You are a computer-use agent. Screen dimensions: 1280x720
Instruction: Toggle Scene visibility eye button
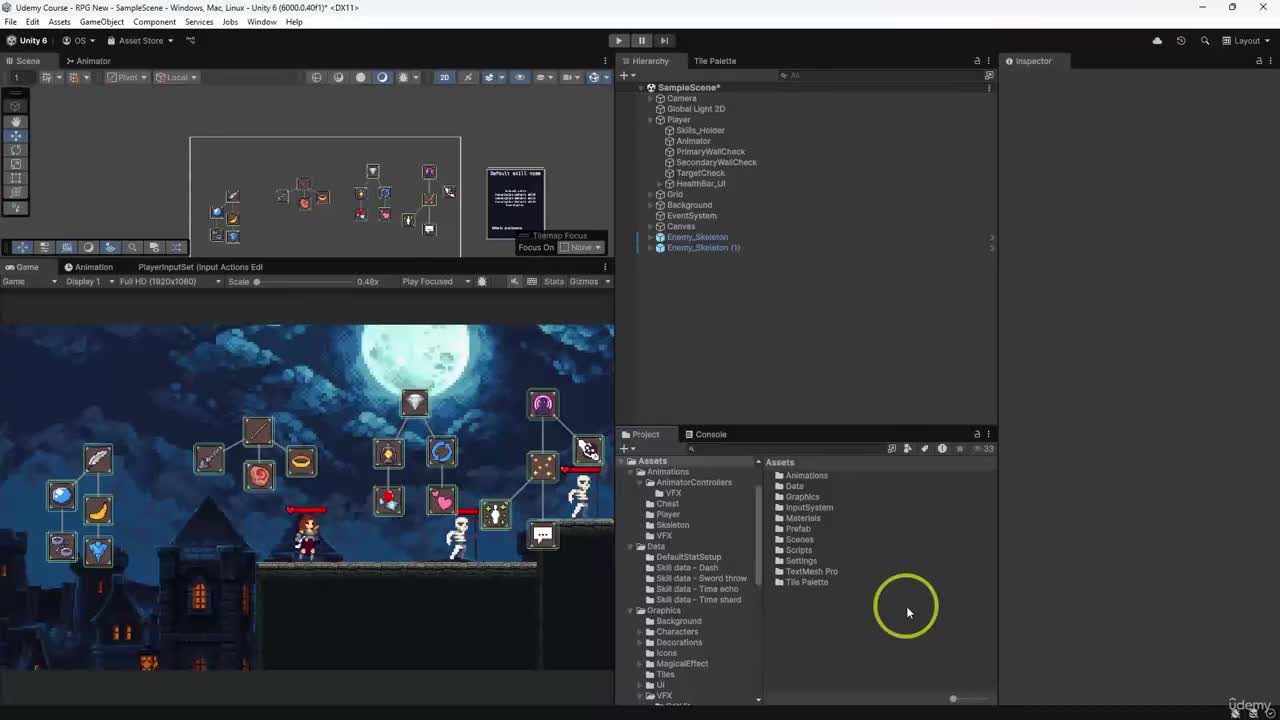519,77
